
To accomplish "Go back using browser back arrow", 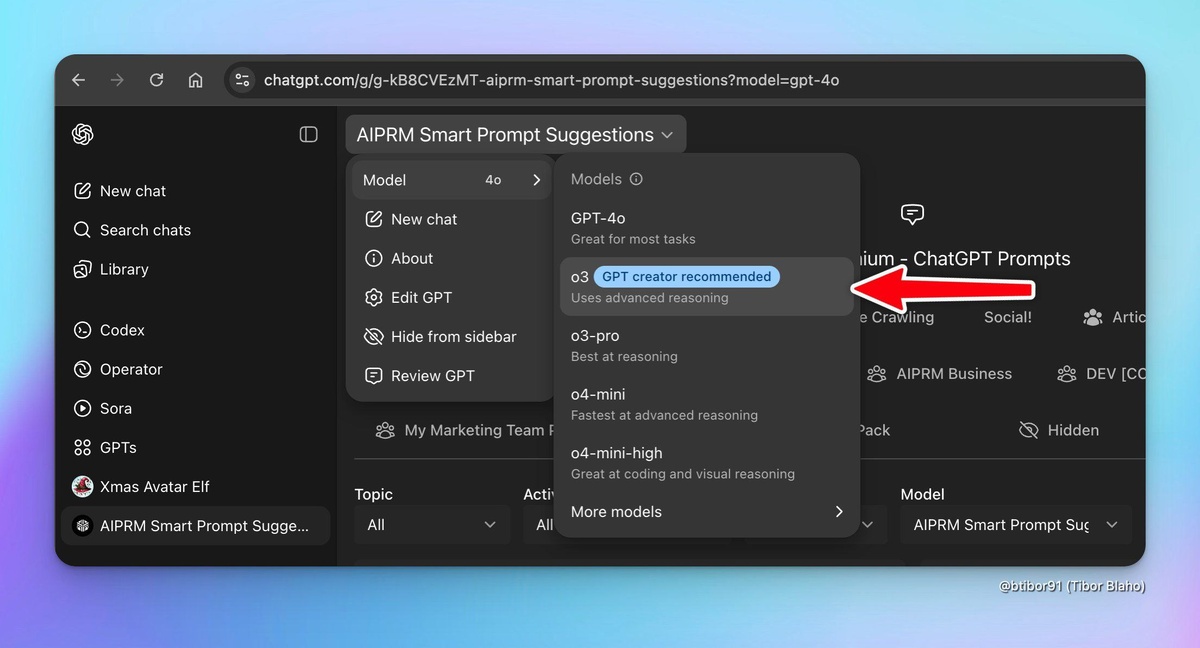I will (x=79, y=80).
